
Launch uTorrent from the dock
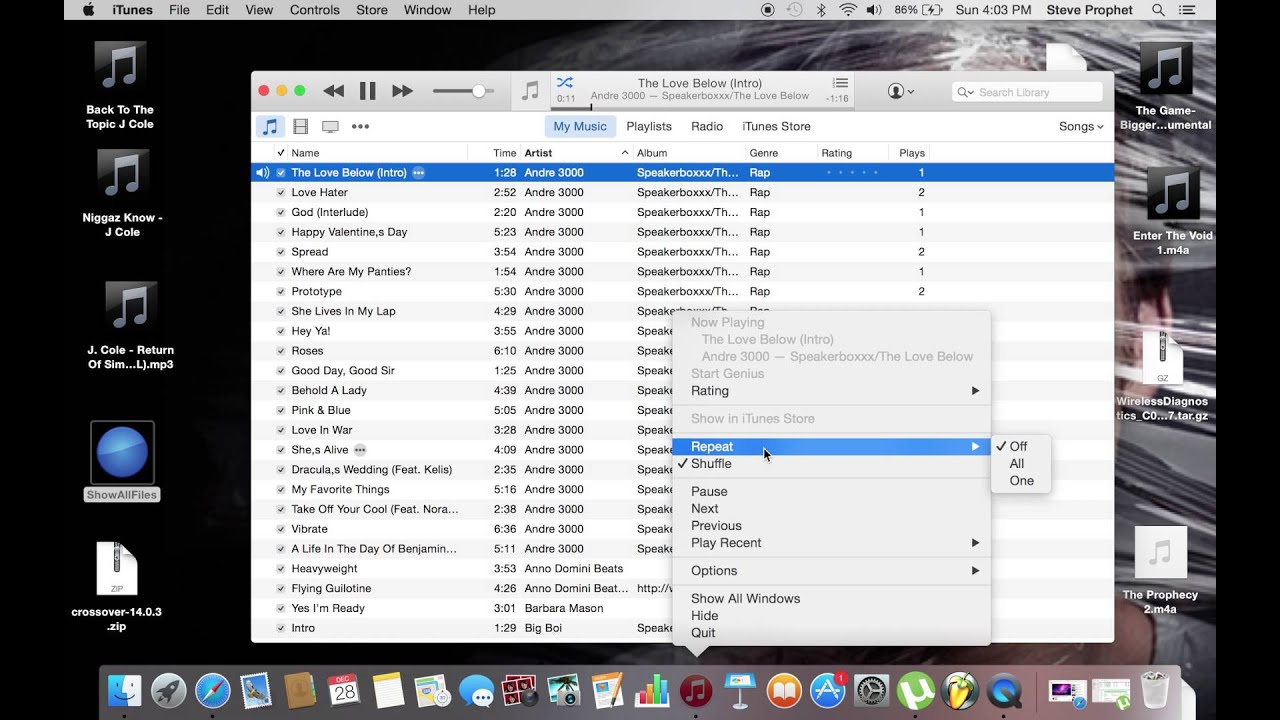[x=916, y=690]
